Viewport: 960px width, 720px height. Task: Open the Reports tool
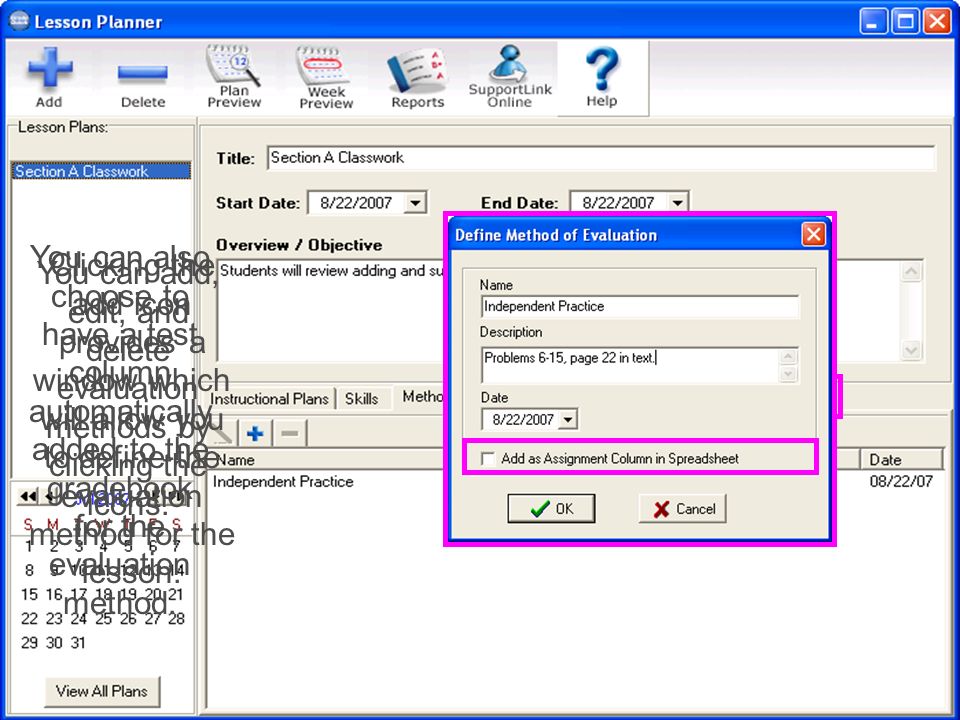(418, 80)
